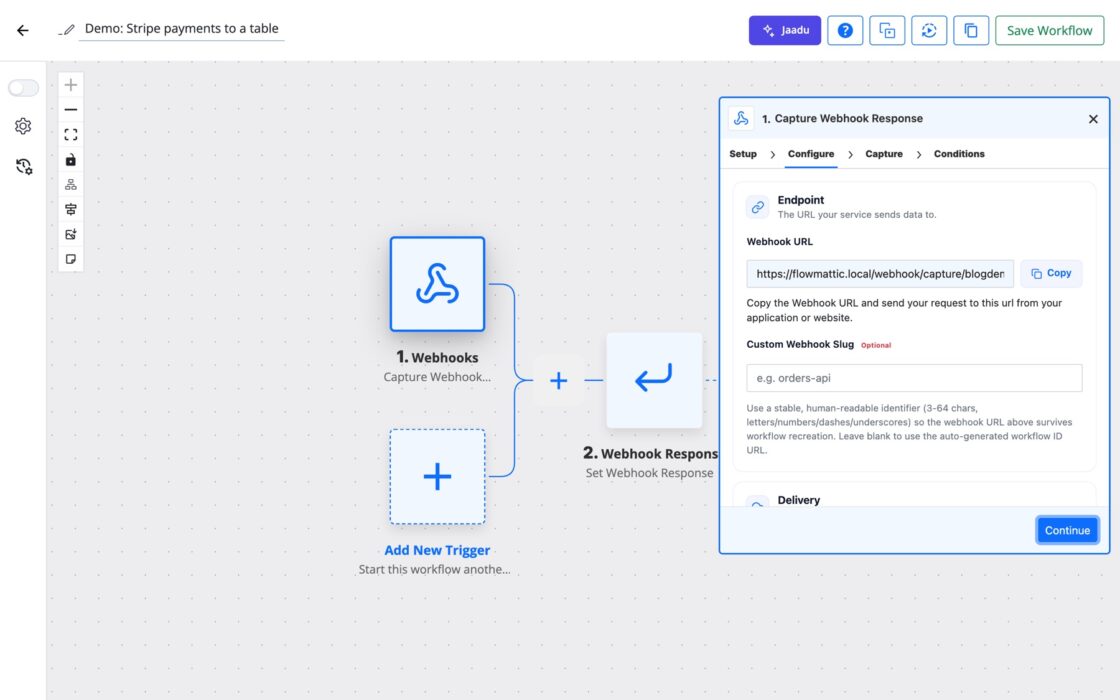The image size is (1120, 700).
Task: Click the hierarchy layout icon
Action: click(71, 184)
